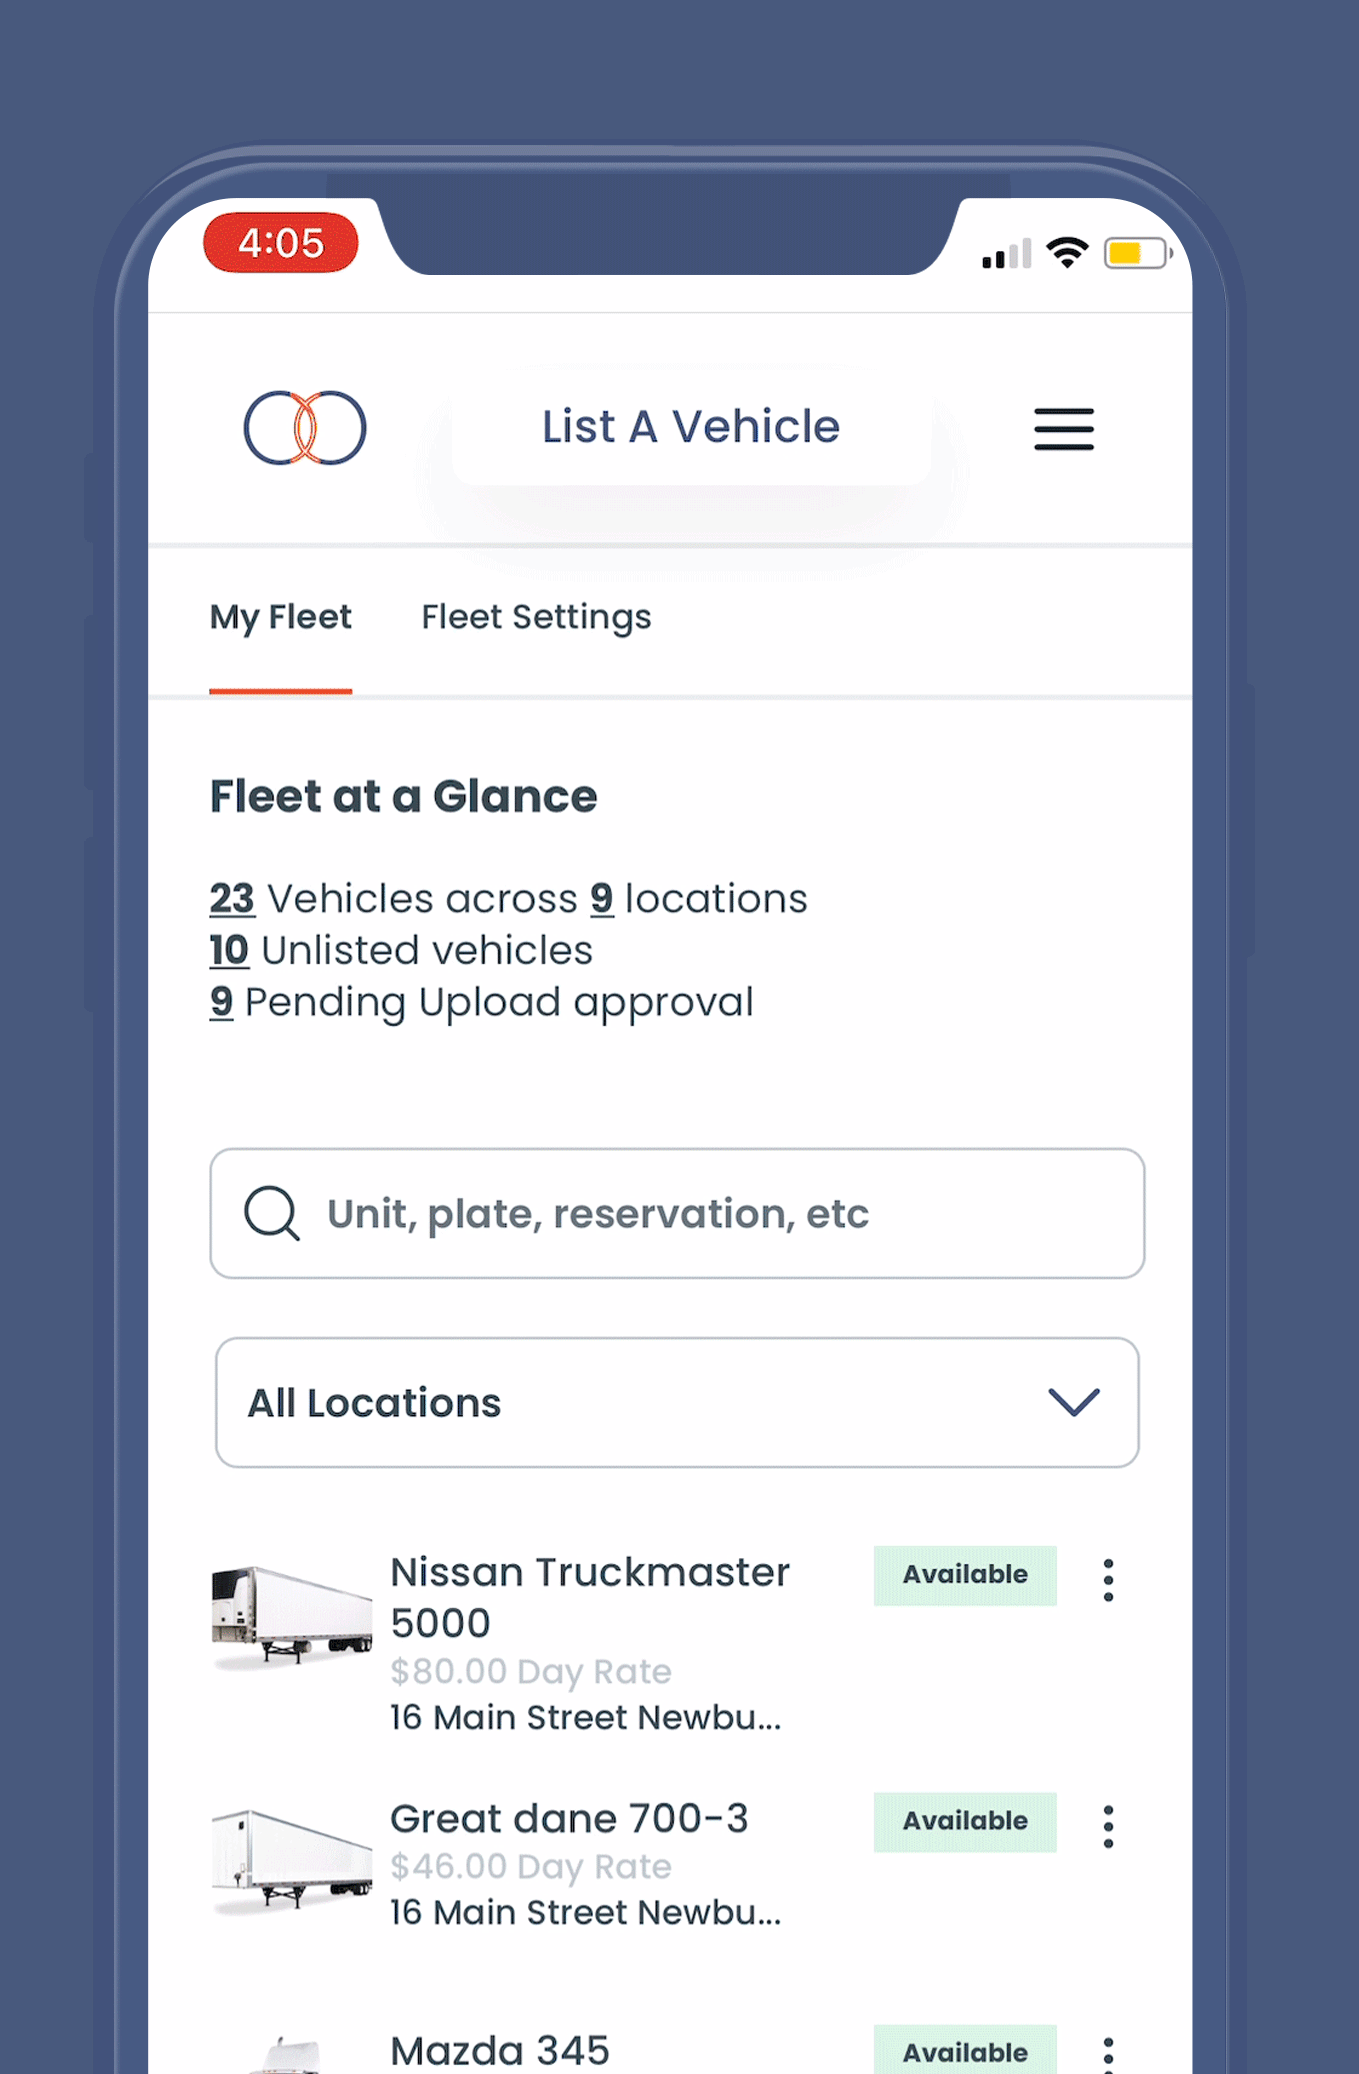Select the Great dane 700-3 title

point(569,1818)
